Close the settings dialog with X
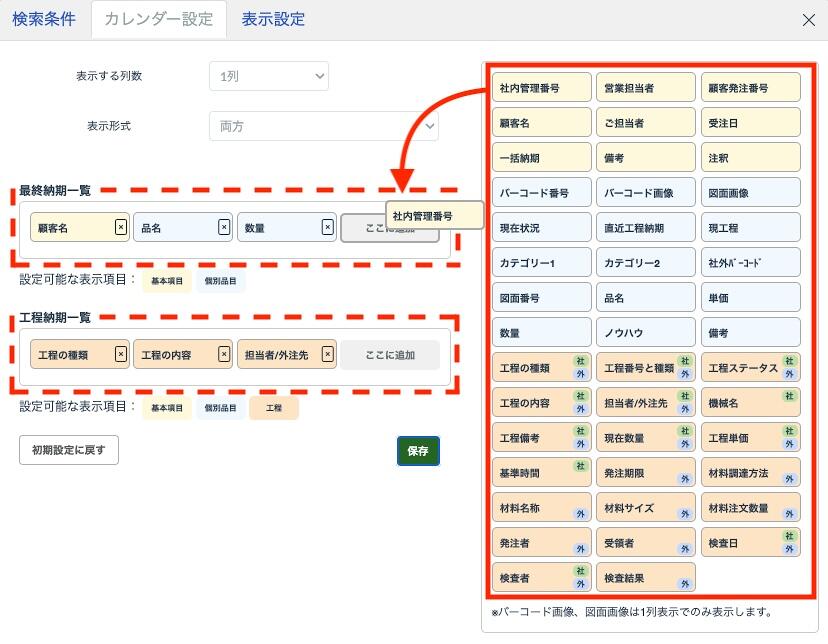Viewport: 828px width, 644px height. point(808,20)
